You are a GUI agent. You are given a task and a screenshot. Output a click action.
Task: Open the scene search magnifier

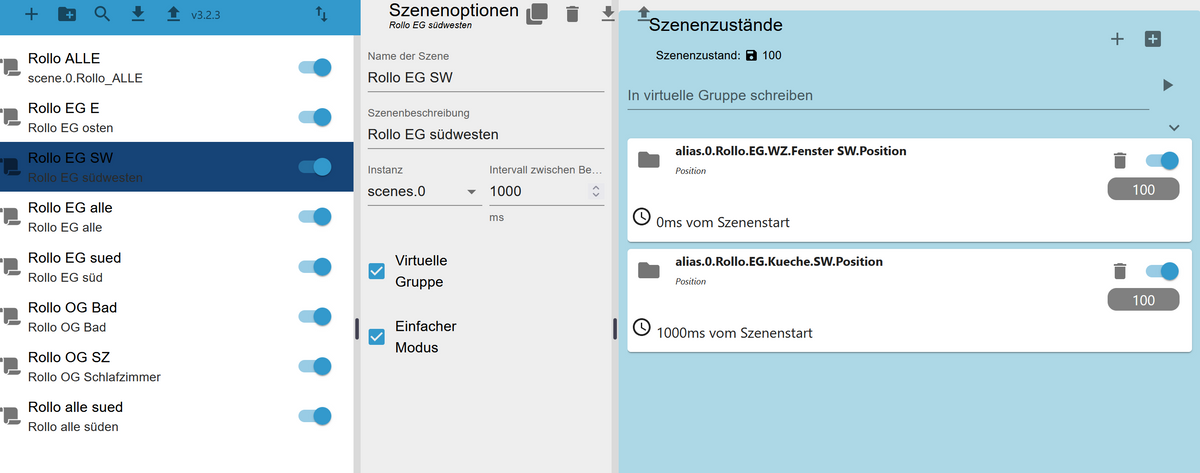(x=102, y=14)
